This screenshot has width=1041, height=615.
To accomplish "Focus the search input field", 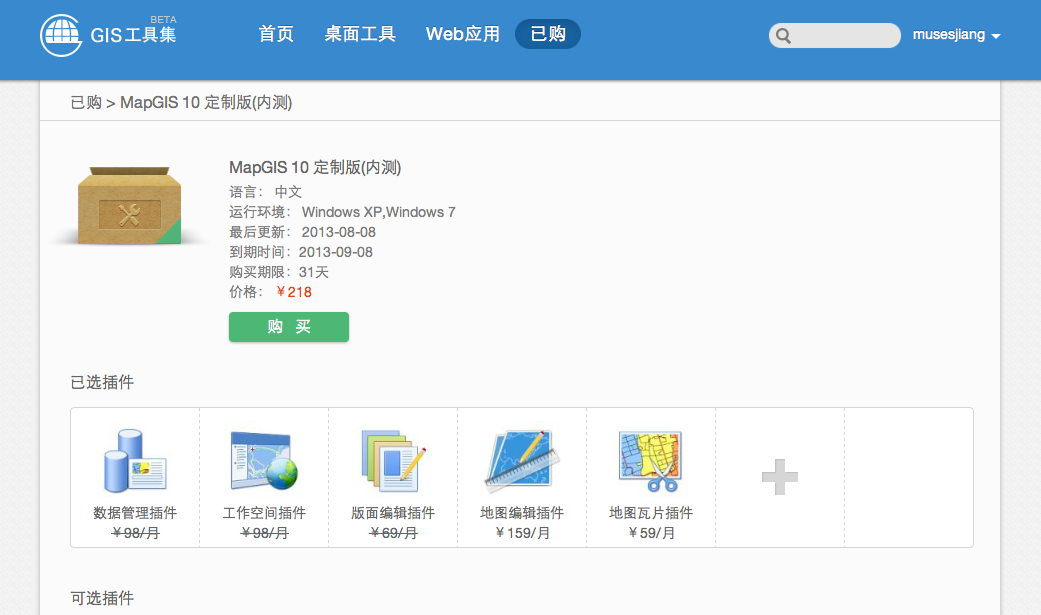I will [x=835, y=36].
